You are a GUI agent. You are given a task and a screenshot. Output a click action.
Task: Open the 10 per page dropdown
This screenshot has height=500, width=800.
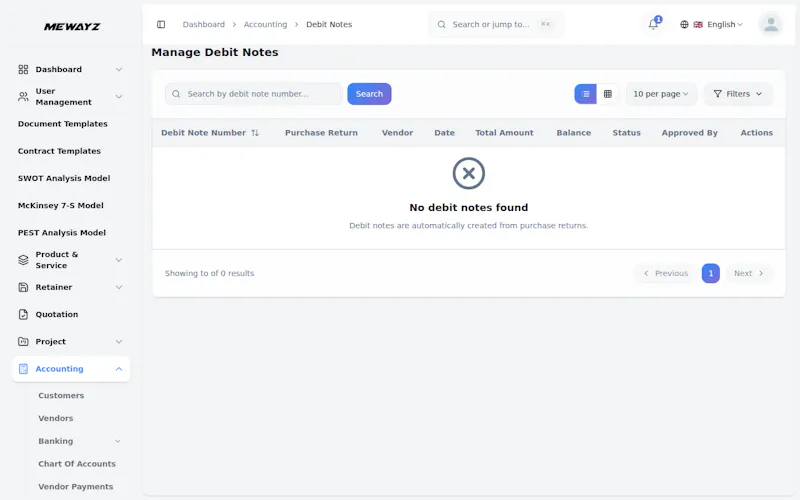point(661,94)
